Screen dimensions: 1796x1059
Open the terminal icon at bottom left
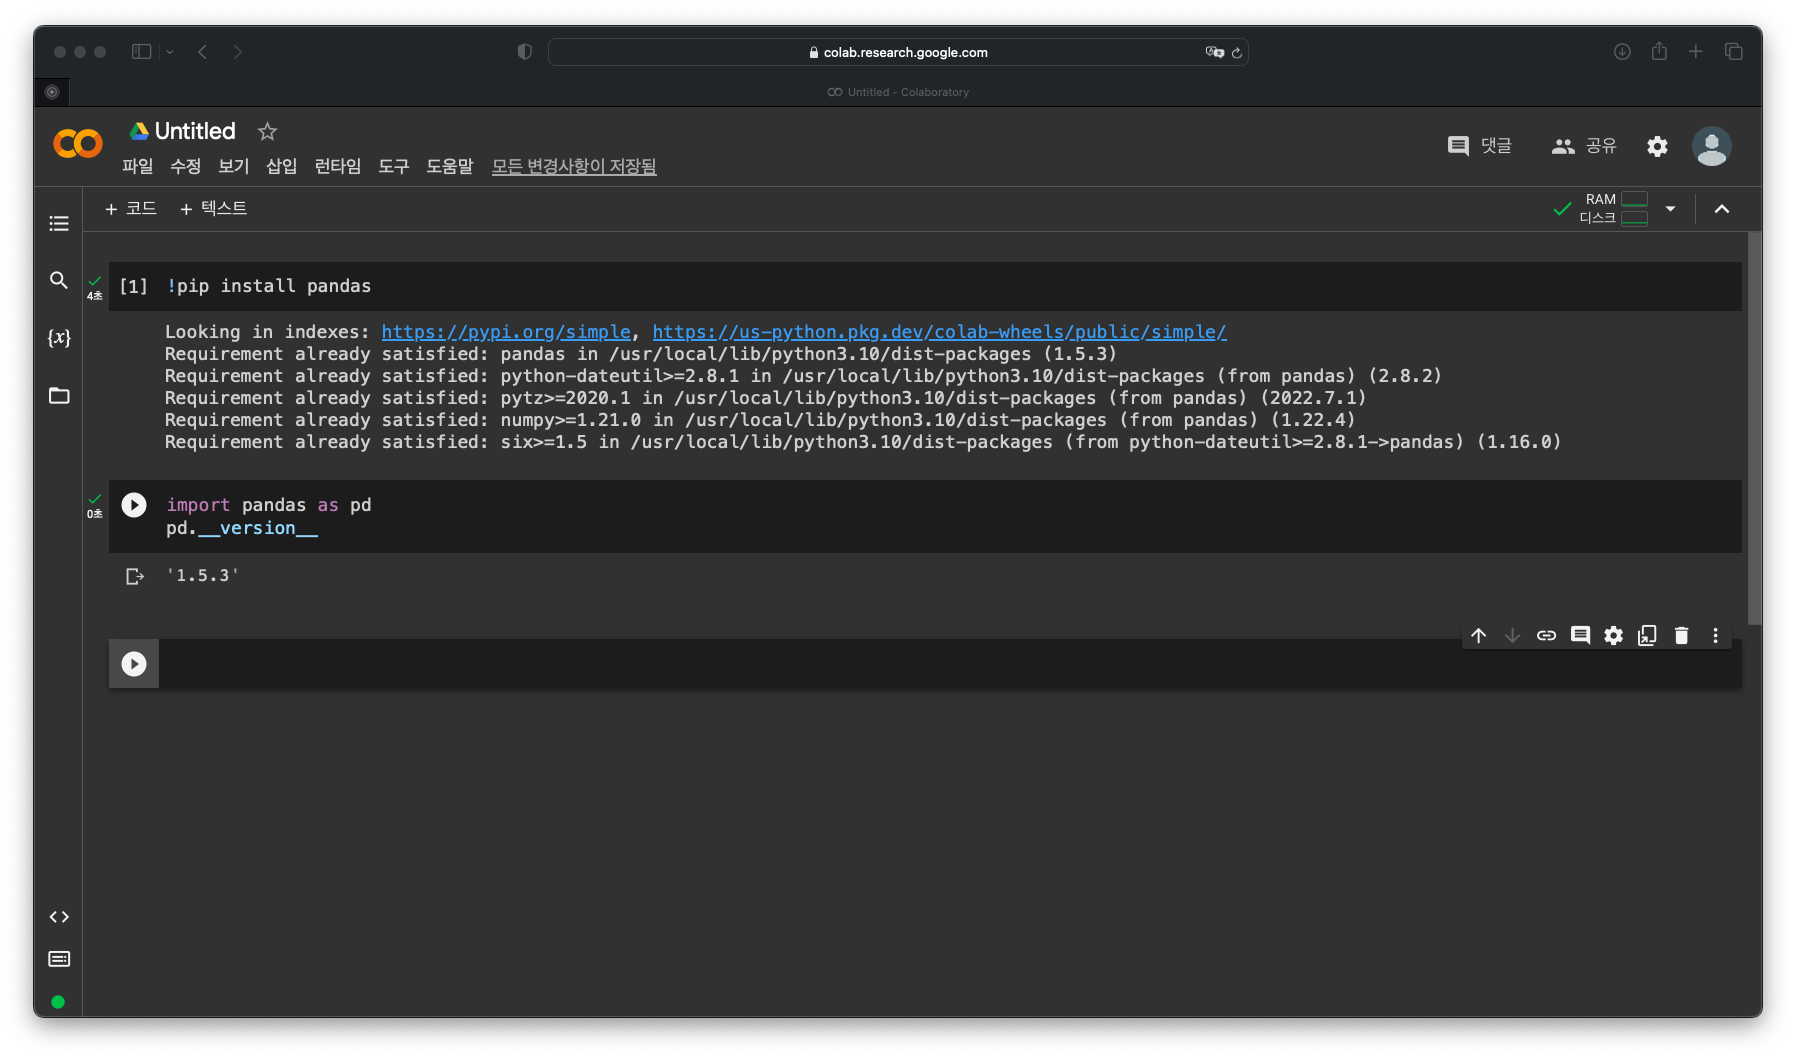(59, 959)
